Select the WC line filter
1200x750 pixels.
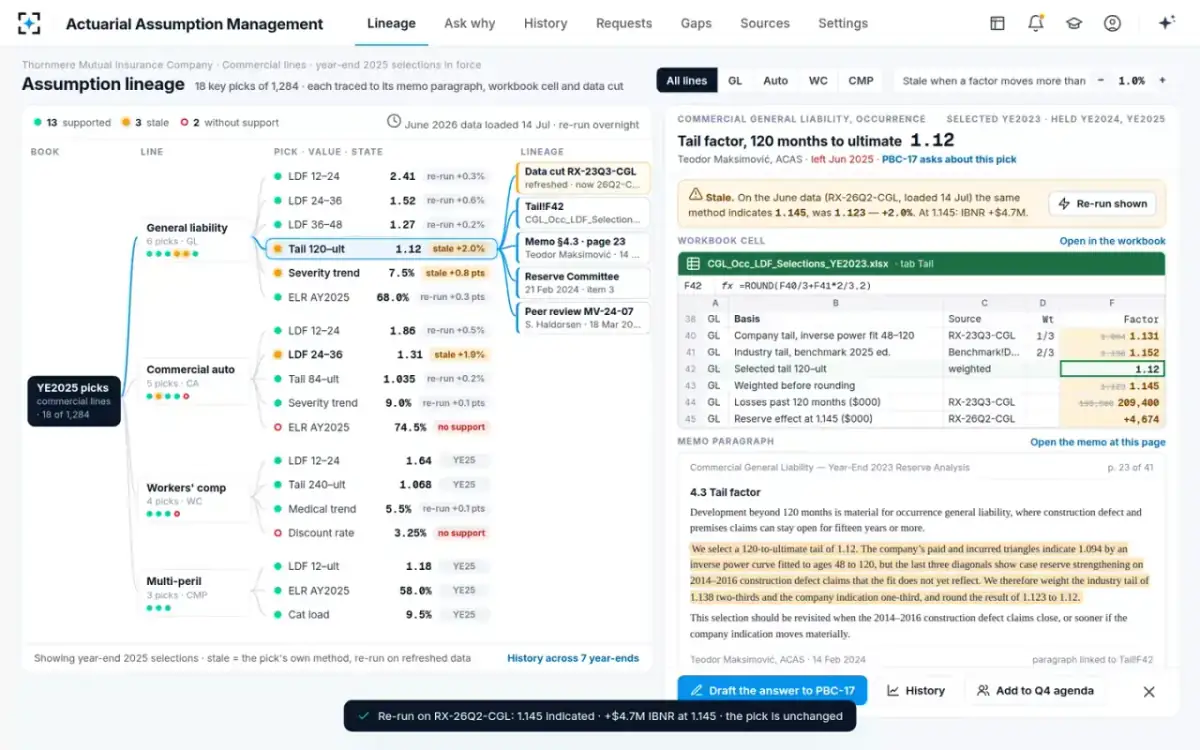tap(818, 81)
